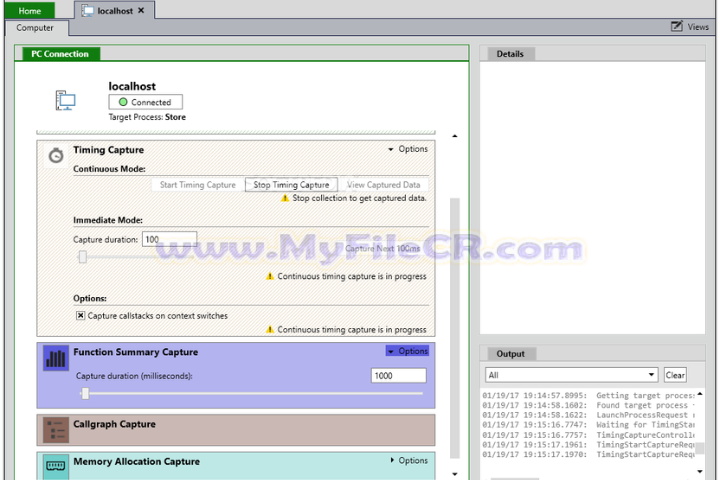
Task: Expand Timing Capture Options
Action: [408, 149]
